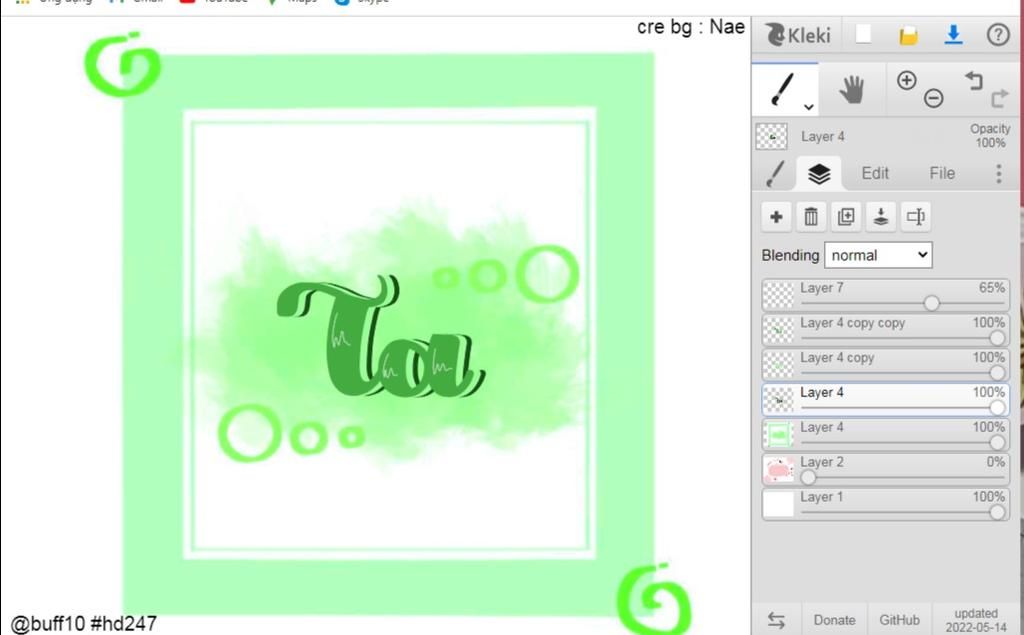Undo the last action
Viewport: 1024px width, 635px height.
[974, 80]
